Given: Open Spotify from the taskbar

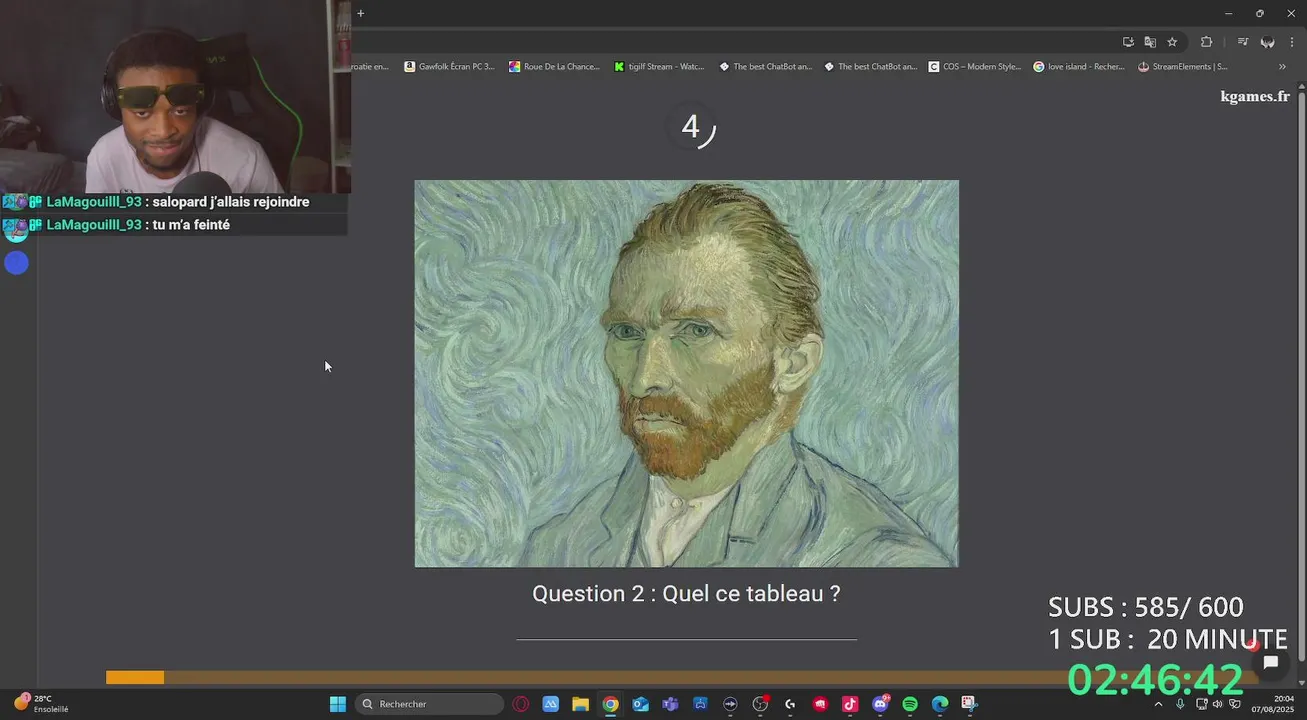Looking at the screenshot, I should coord(910,704).
